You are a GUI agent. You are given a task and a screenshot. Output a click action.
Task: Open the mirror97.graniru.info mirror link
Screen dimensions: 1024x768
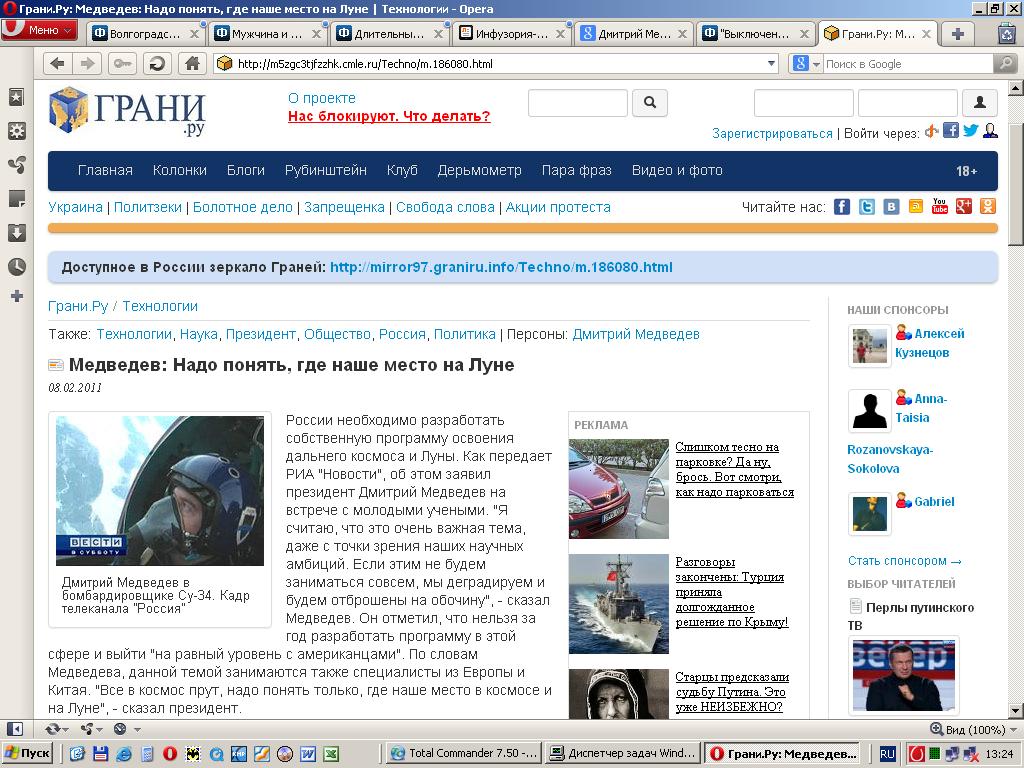[501, 267]
